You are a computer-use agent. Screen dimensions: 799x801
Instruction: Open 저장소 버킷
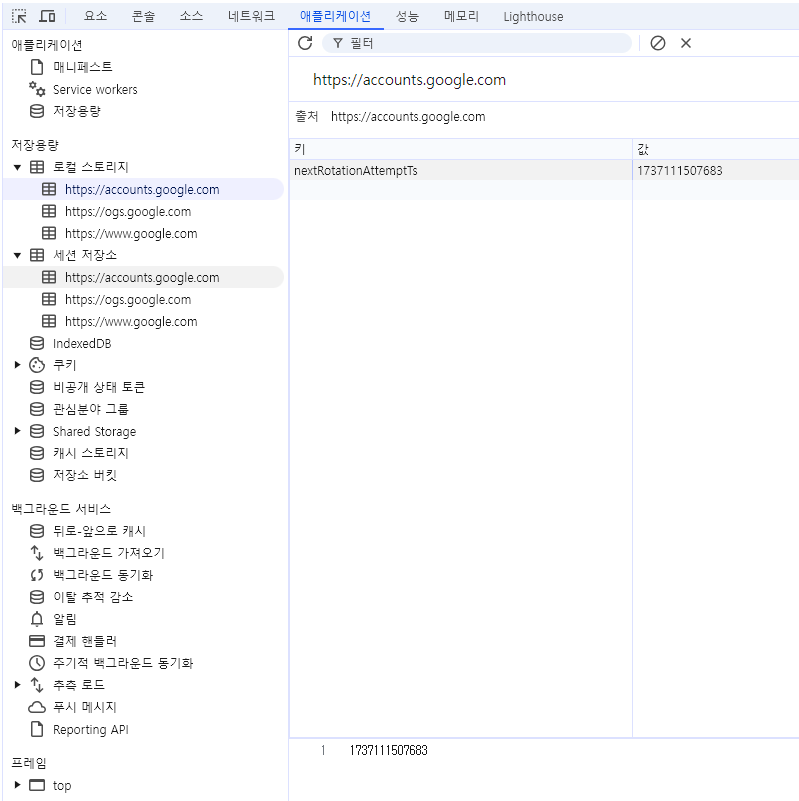pos(85,475)
